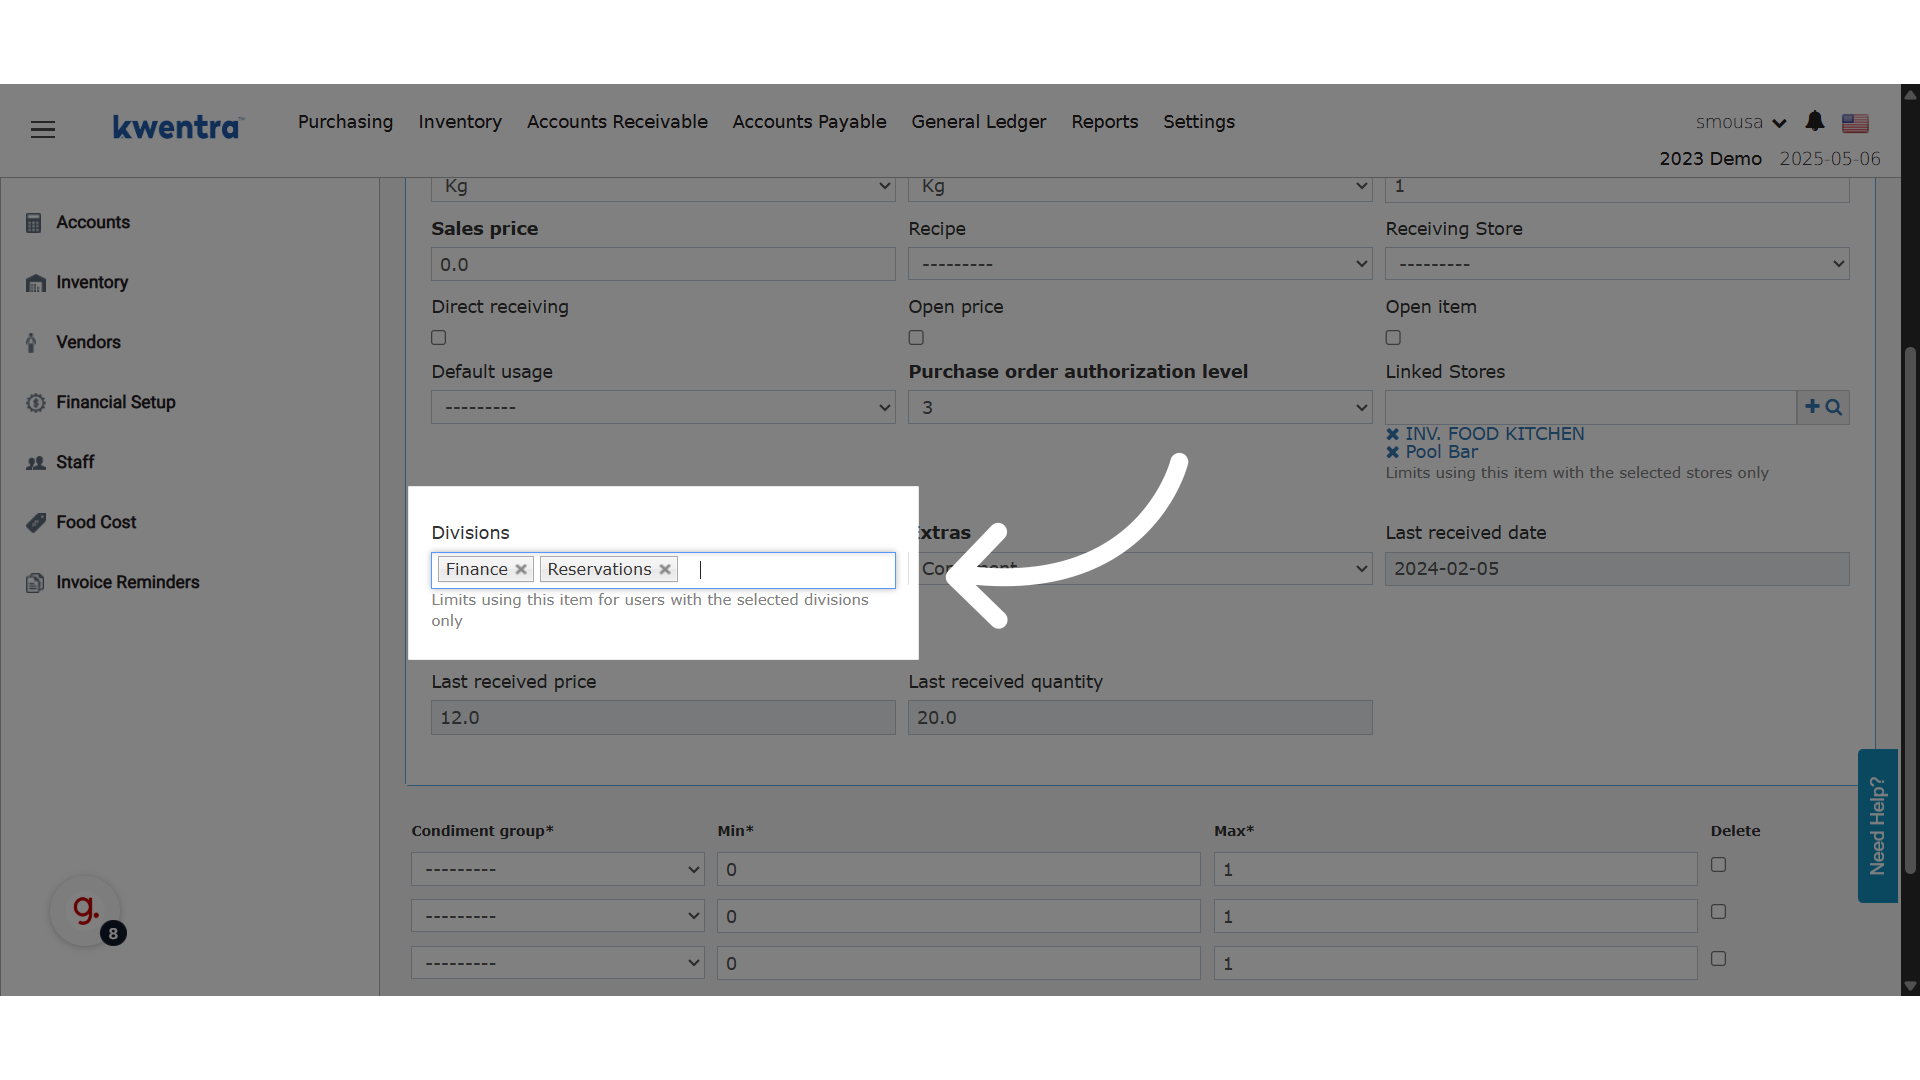Go to Food Cost in sidebar
The image size is (1920, 1080).
(x=96, y=522)
